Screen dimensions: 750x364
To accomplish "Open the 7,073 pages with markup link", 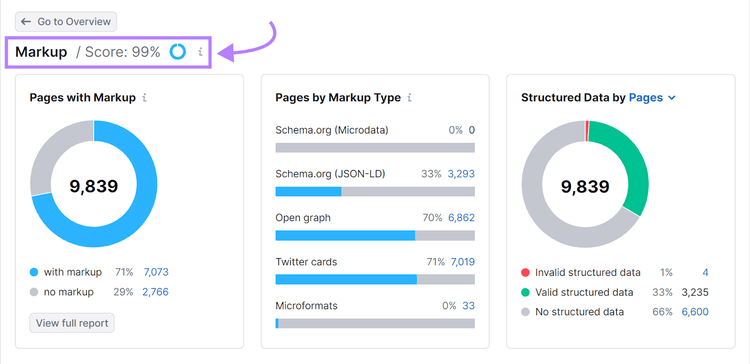I will pyautogui.click(x=156, y=272).
